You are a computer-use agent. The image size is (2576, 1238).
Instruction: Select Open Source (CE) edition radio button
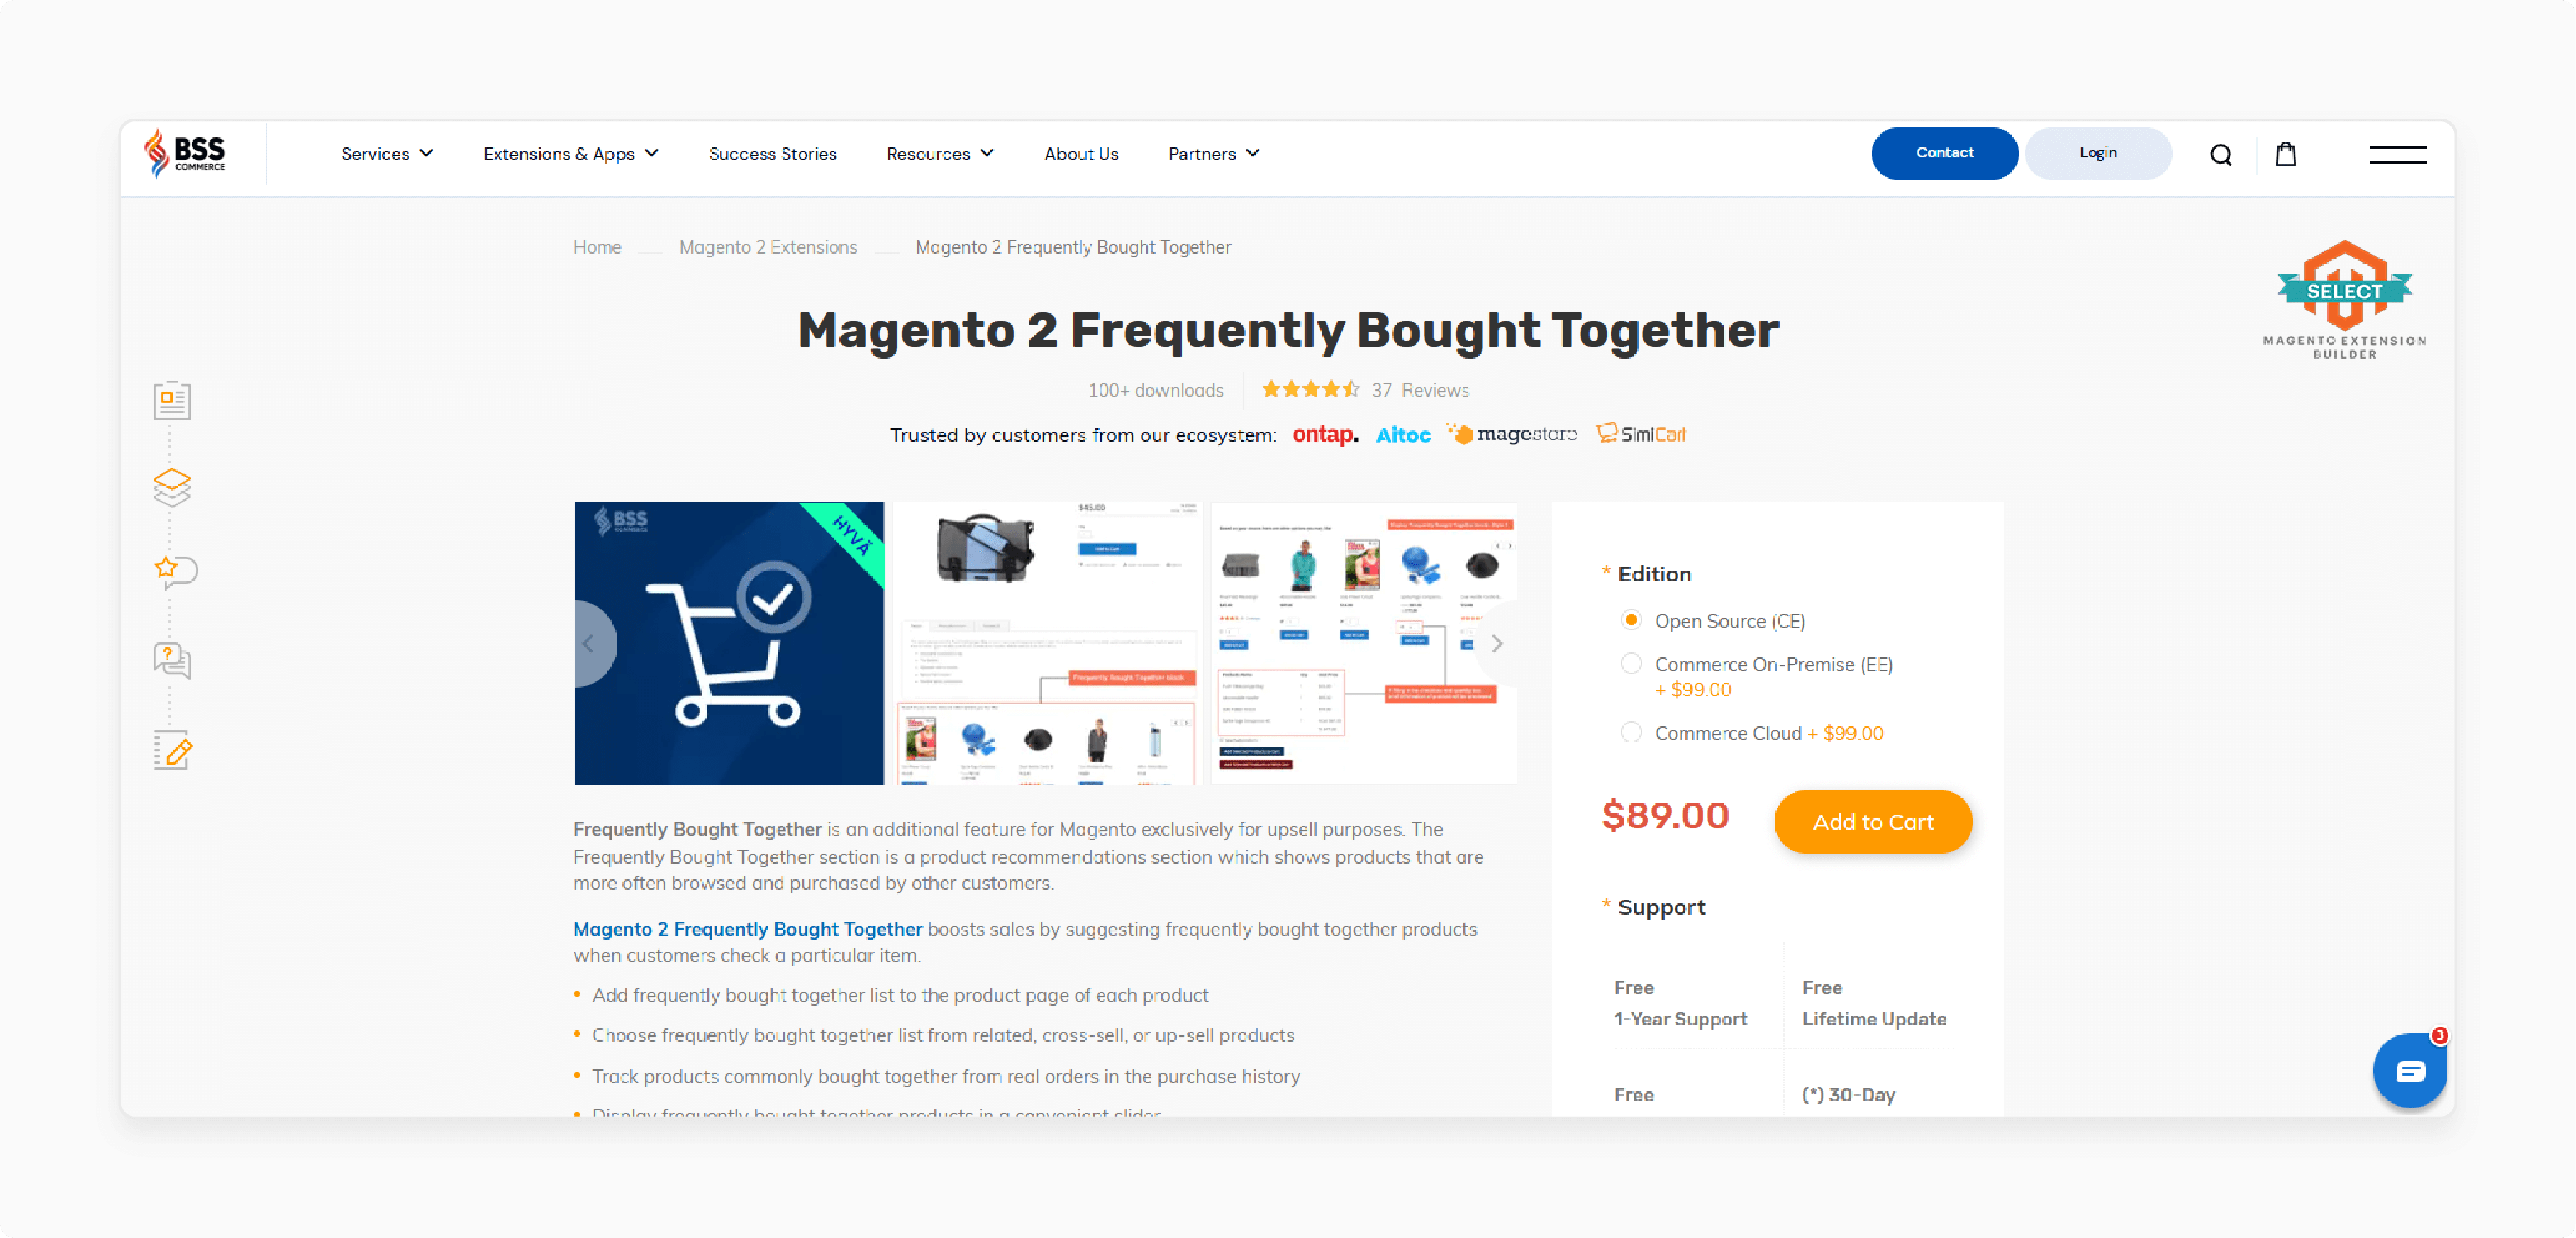1629,621
